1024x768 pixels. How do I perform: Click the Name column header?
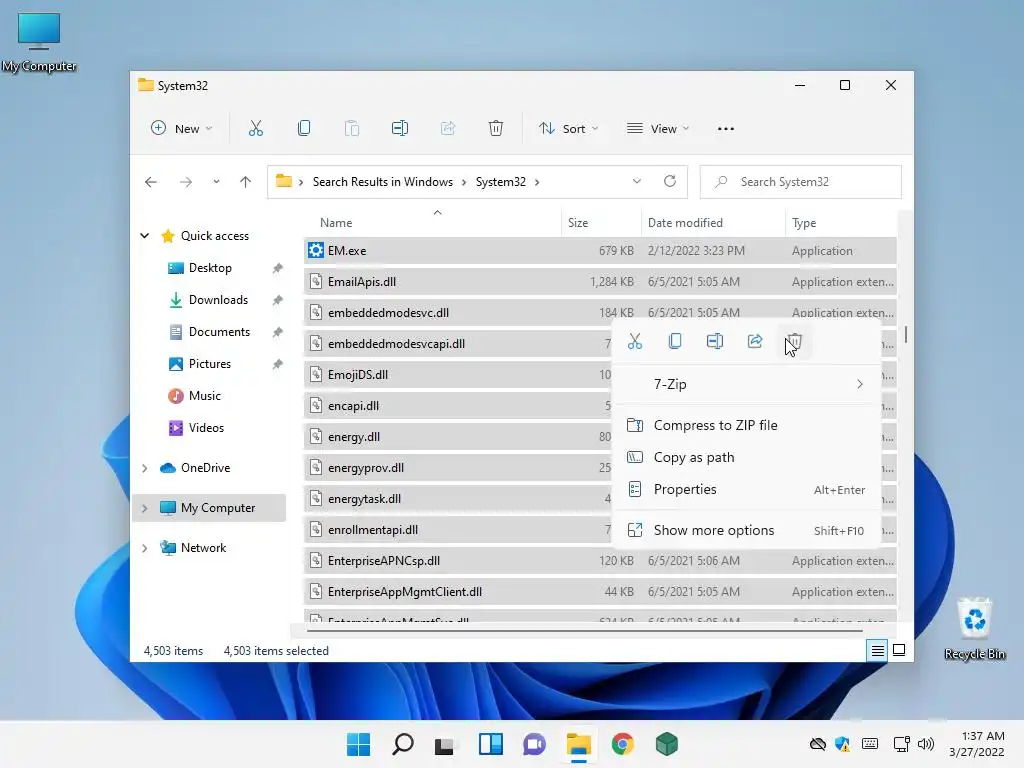coord(432,223)
